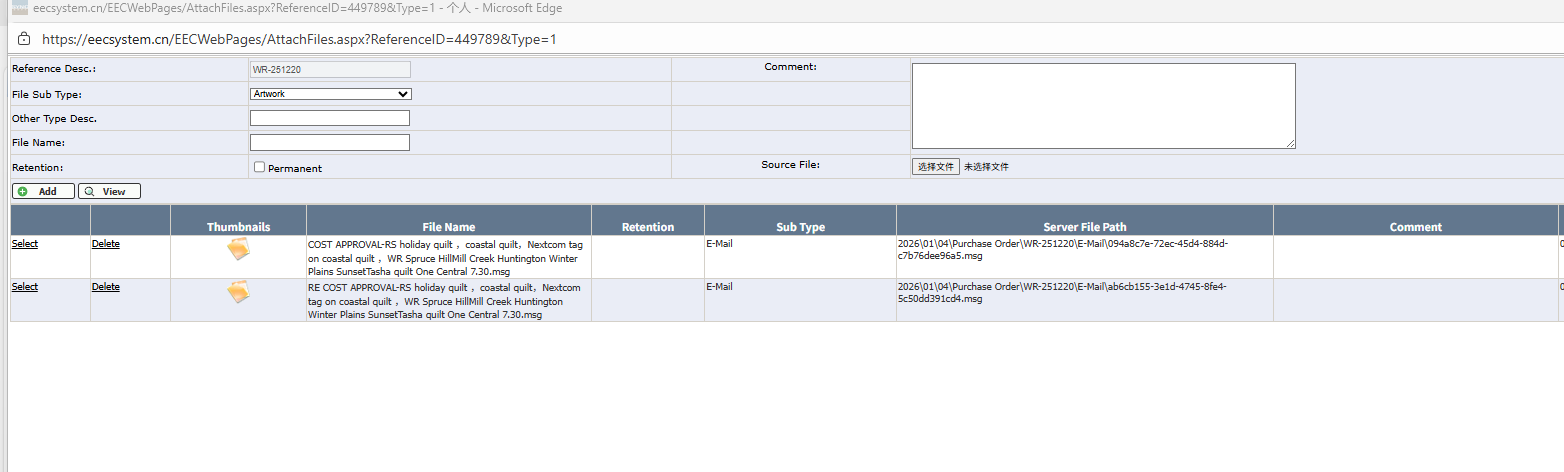
Task: Click the green plus Add icon
Action: pos(24,191)
